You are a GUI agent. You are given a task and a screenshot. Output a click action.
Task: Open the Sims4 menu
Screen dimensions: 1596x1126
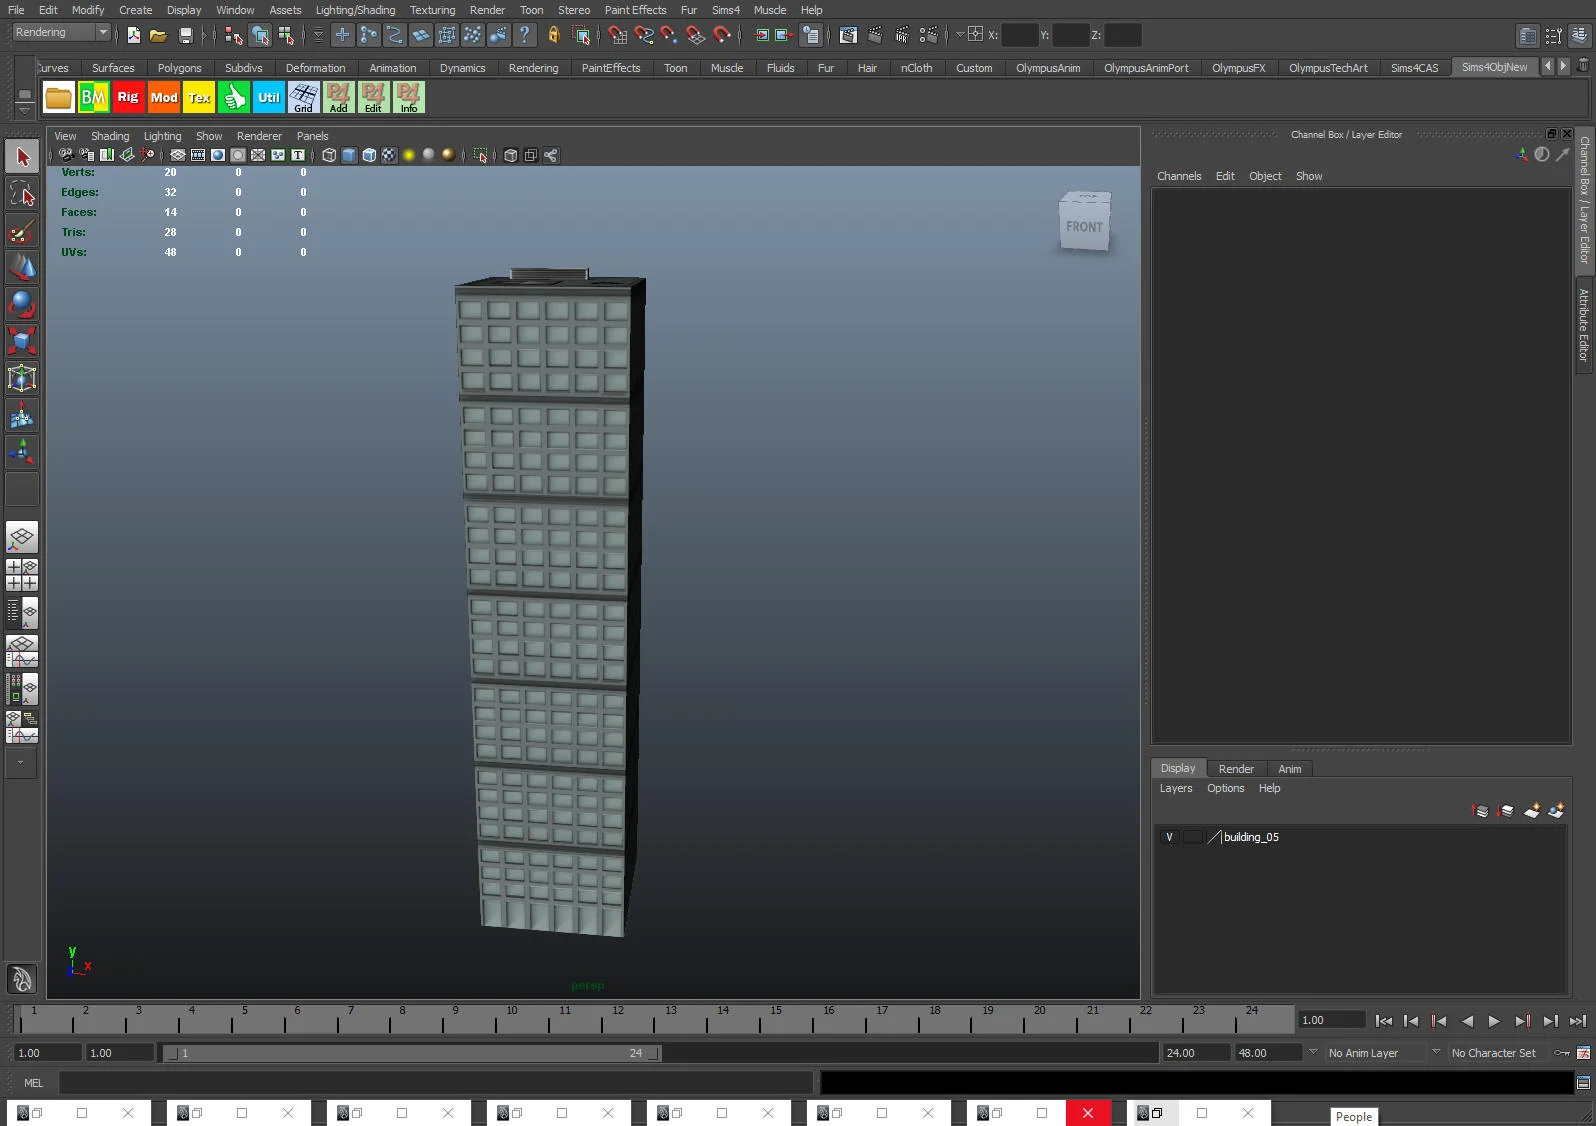tap(725, 10)
